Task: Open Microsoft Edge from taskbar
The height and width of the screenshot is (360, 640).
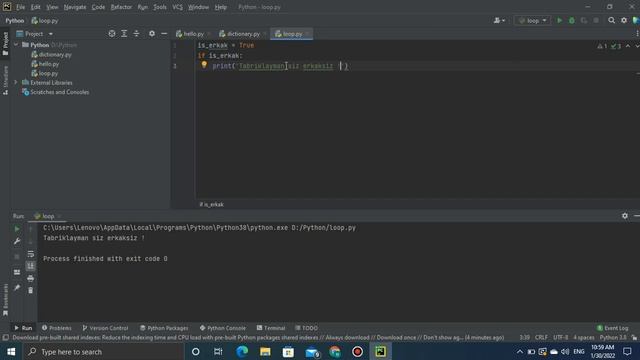Action: 242,351
